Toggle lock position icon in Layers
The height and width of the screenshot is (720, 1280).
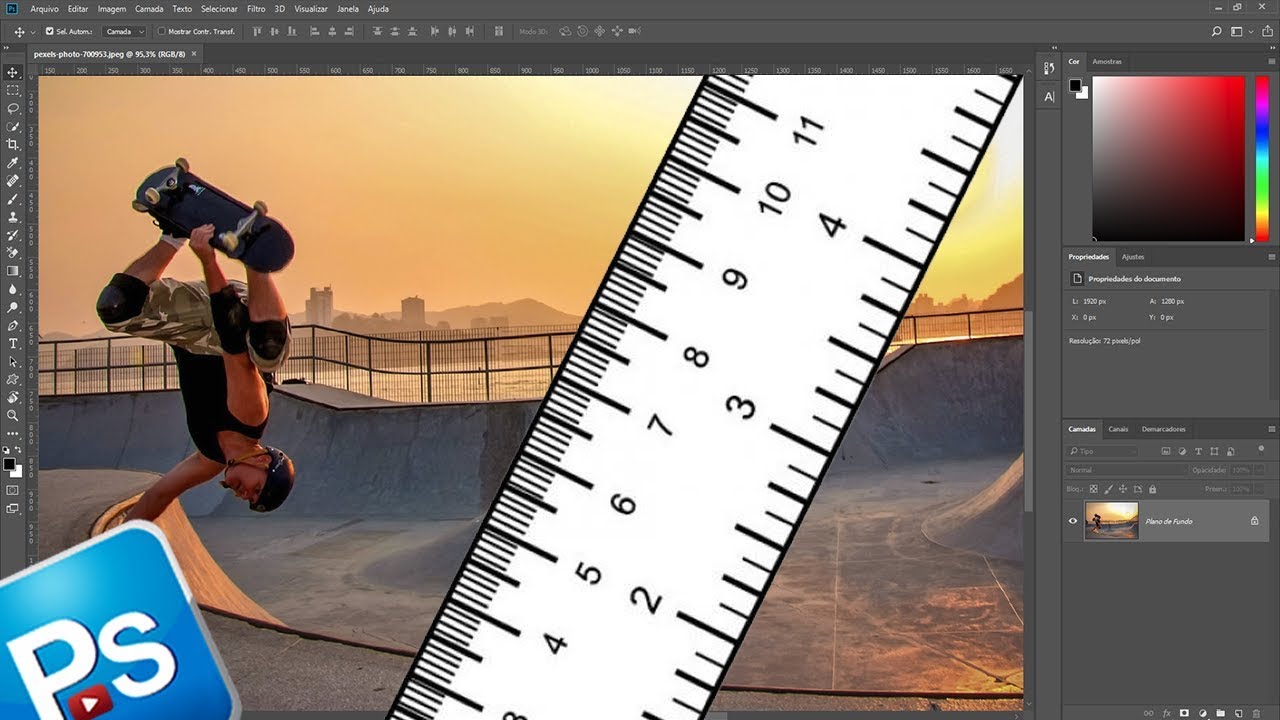coord(1123,489)
